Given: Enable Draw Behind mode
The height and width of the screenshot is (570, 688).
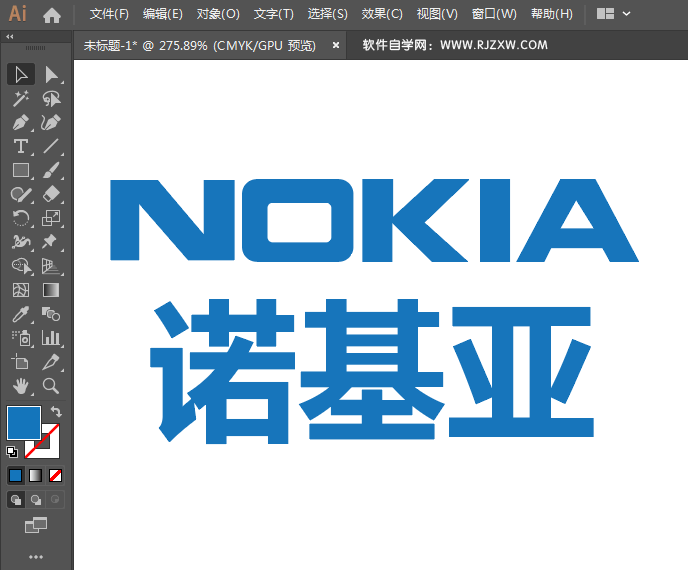Looking at the screenshot, I should (x=36, y=499).
